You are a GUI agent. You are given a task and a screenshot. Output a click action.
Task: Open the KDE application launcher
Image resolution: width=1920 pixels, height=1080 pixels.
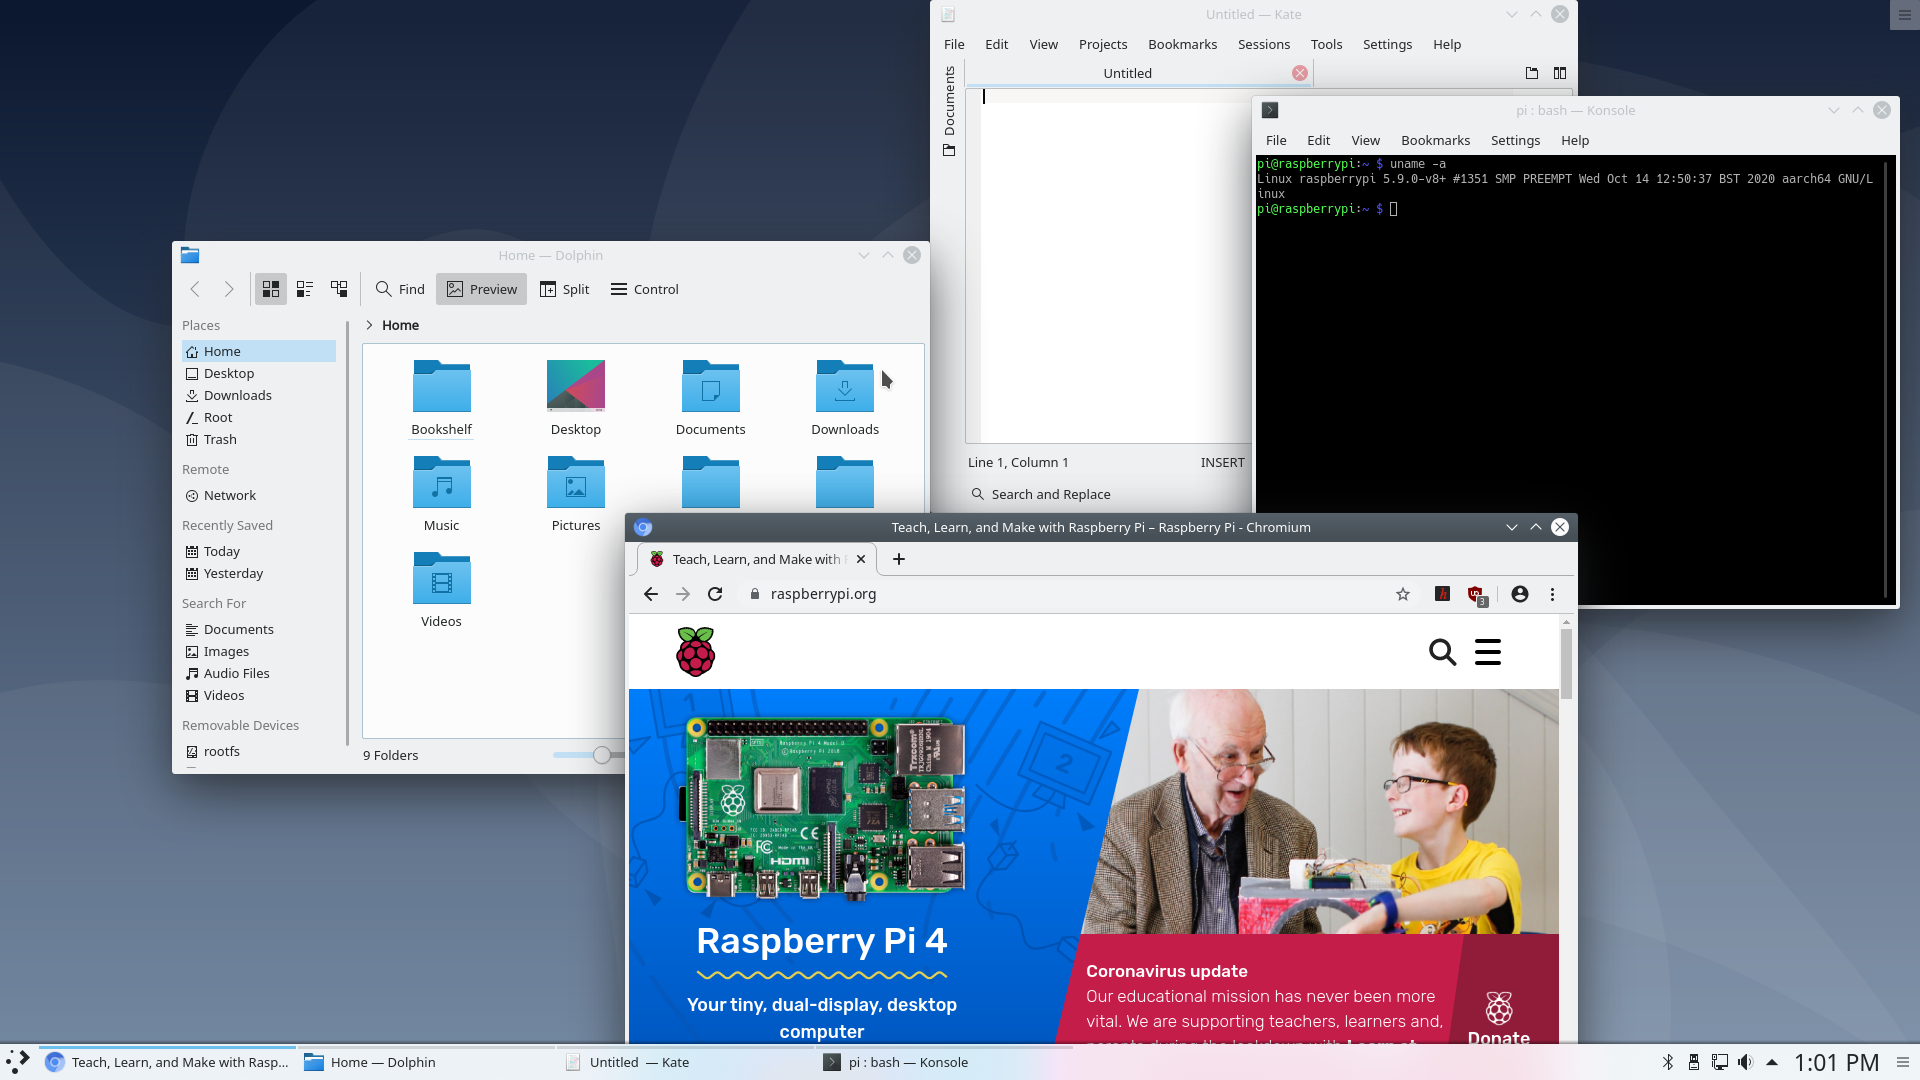18,1062
